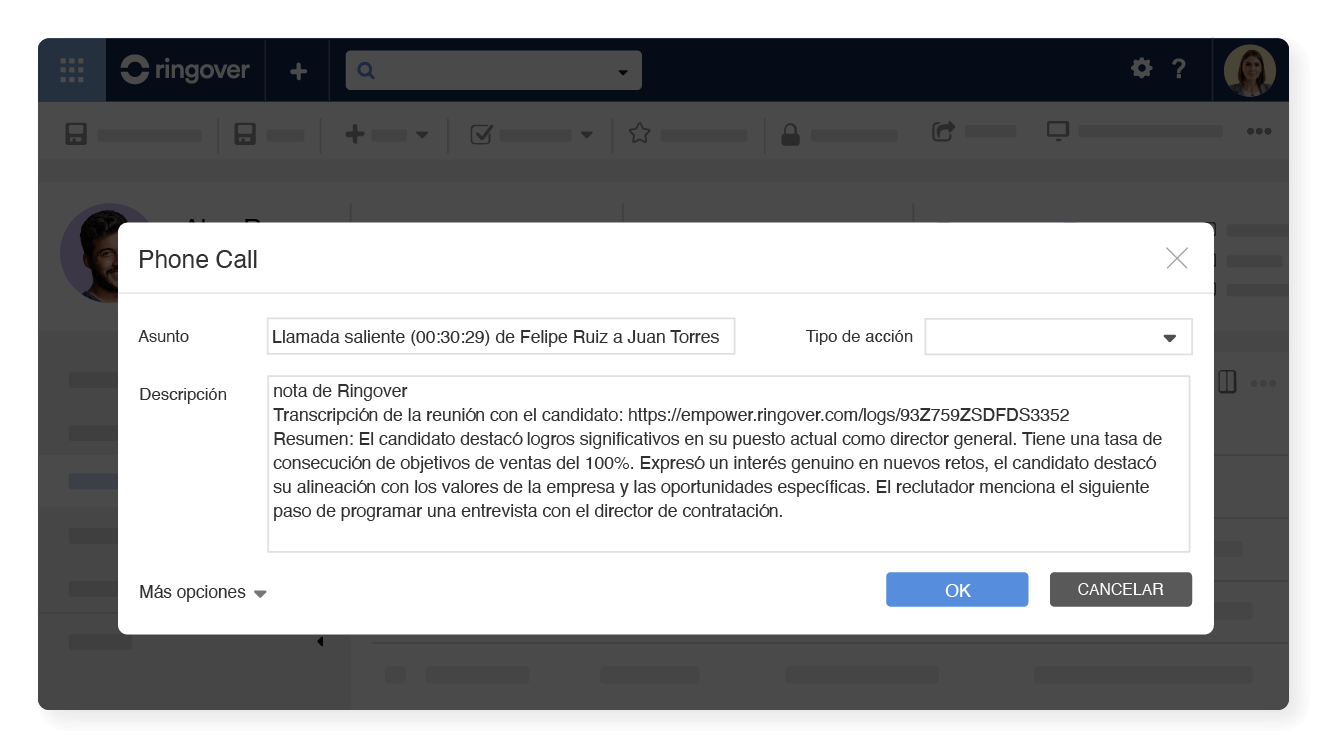Toggle the checkbox task icon in the toolbar
This screenshot has width=1332, height=747.
(x=480, y=133)
